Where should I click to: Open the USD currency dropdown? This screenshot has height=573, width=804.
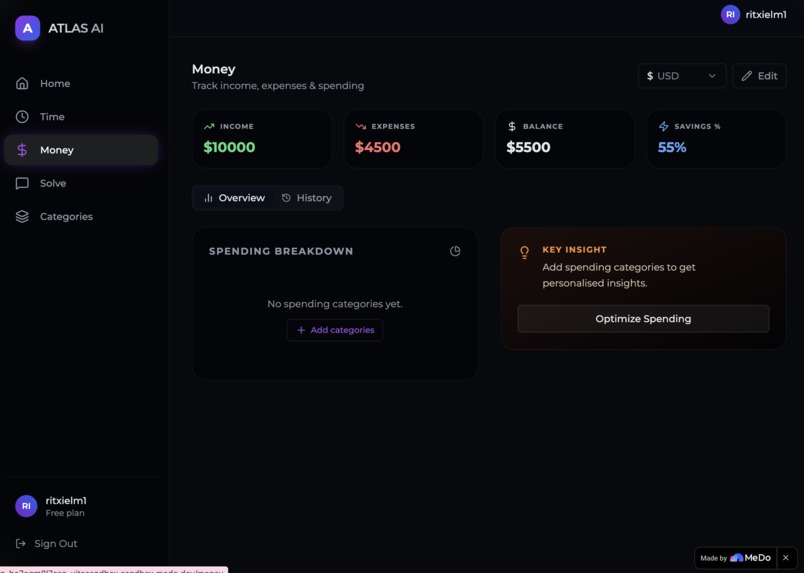coord(682,76)
